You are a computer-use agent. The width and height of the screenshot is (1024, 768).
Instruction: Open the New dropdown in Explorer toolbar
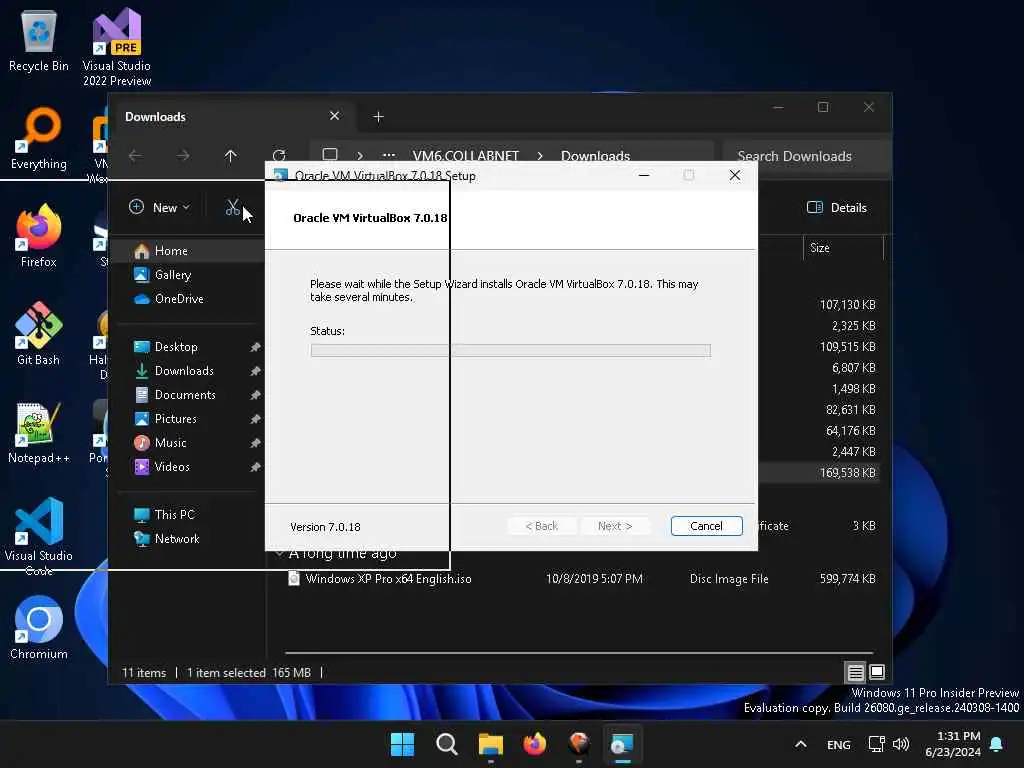(159, 208)
